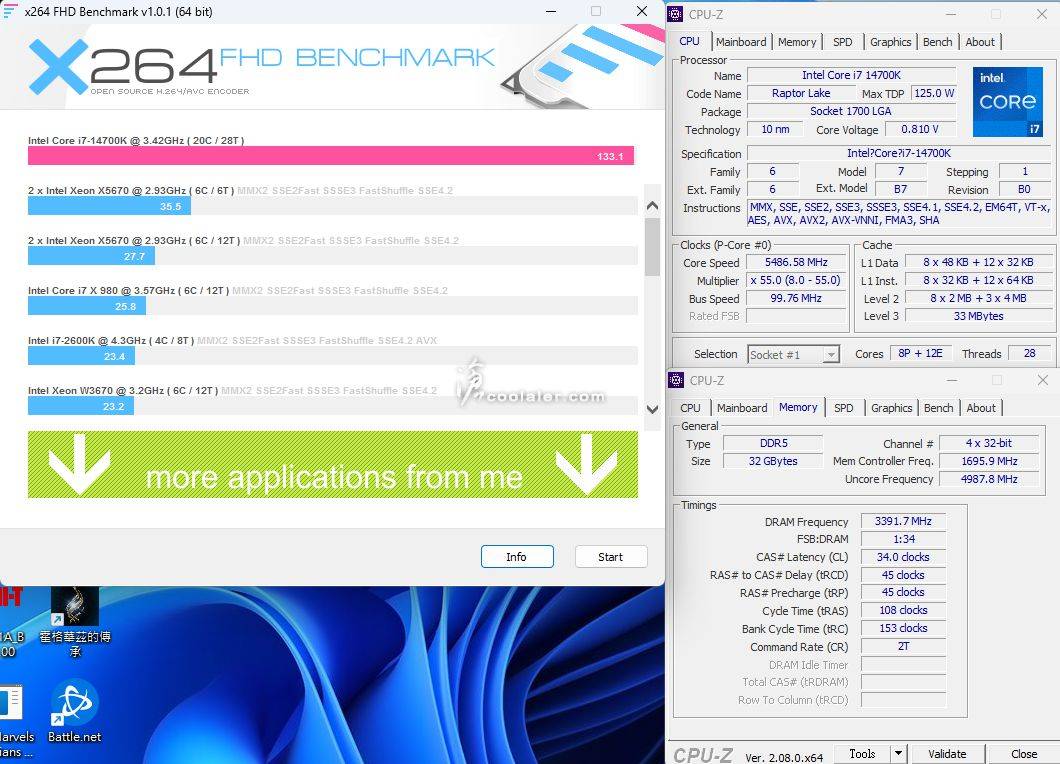Click the CAS# Latency value 34.0 clocks
This screenshot has width=1060, height=764.
point(903,557)
